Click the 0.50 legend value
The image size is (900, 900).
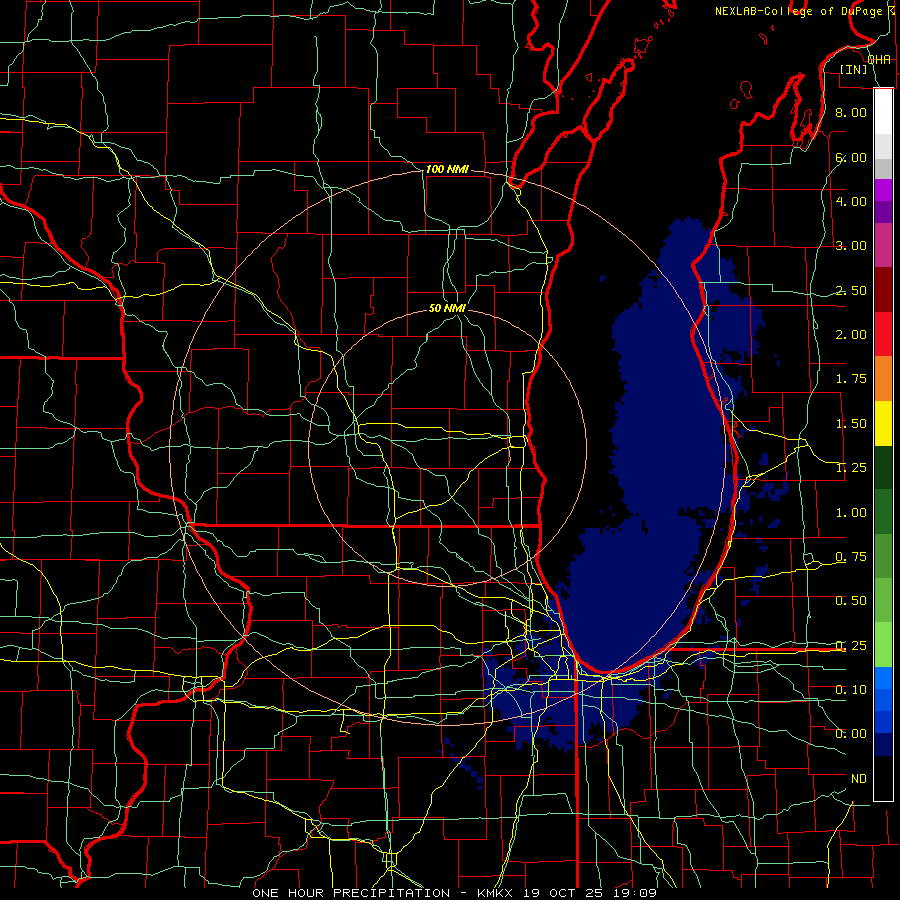coord(851,601)
